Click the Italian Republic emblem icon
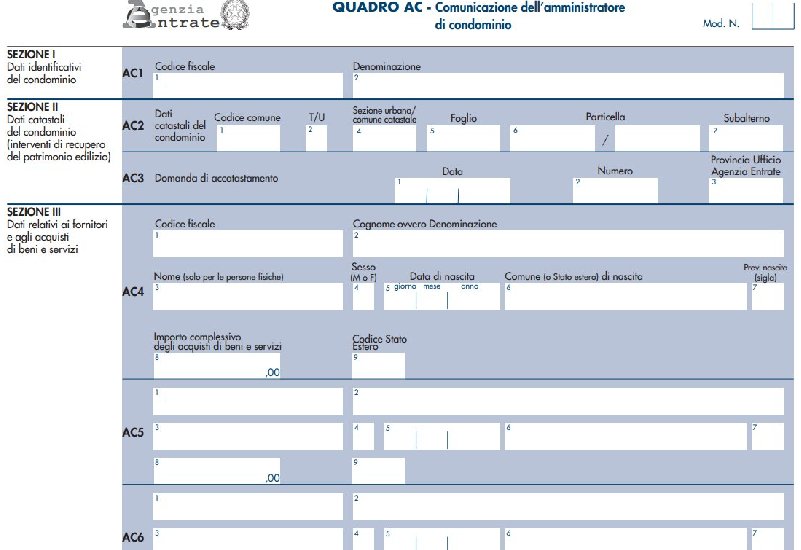The image size is (801, 550). coord(235,12)
